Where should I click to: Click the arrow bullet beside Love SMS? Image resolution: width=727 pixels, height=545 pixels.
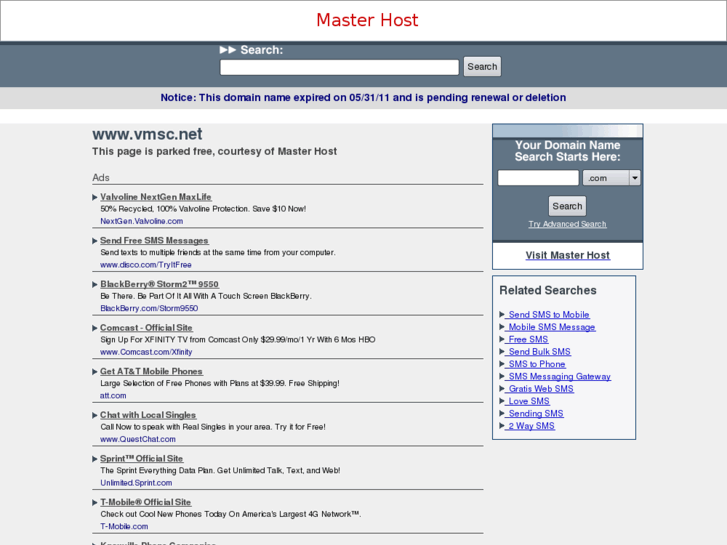pyautogui.click(x=502, y=401)
